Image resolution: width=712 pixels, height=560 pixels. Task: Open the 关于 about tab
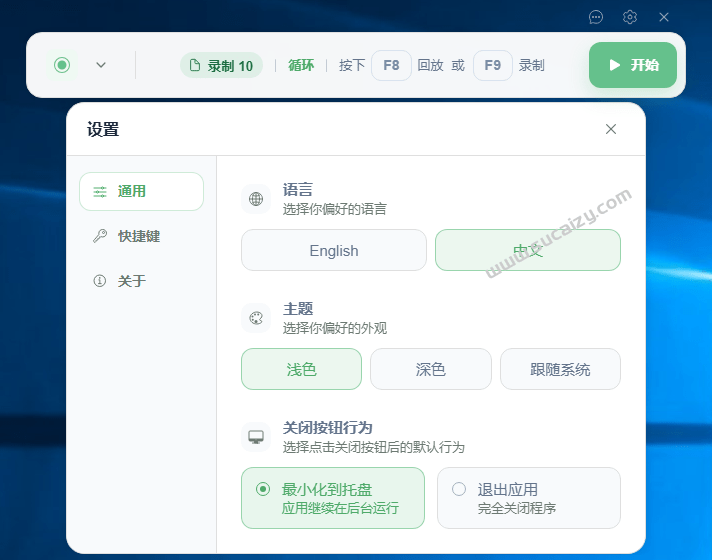coord(141,281)
